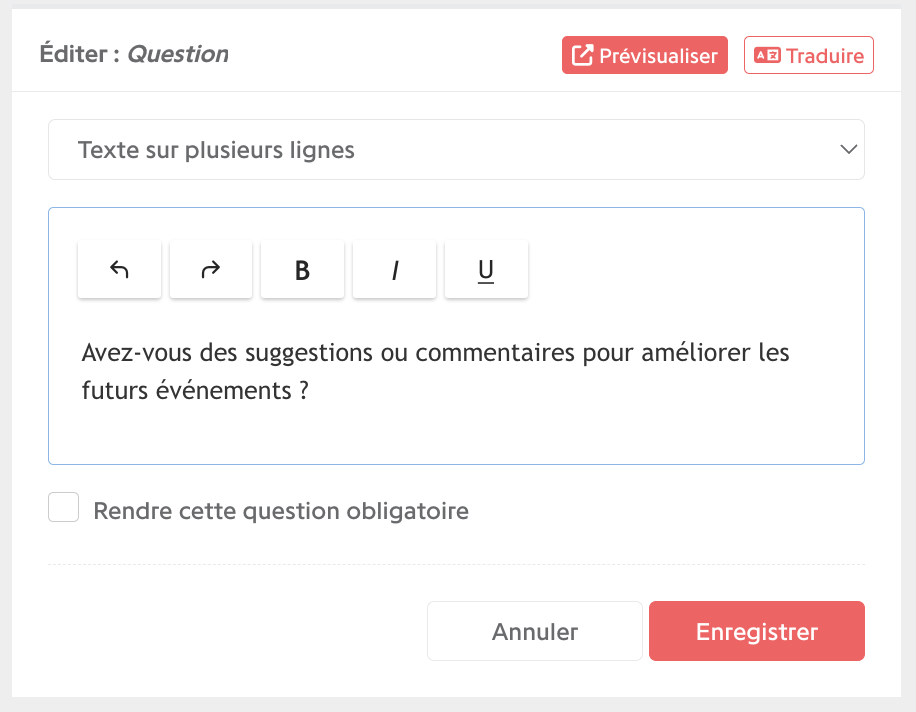Screen dimensions: 916x712
Task: Toggle bold formatting with B
Action: coord(302,269)
